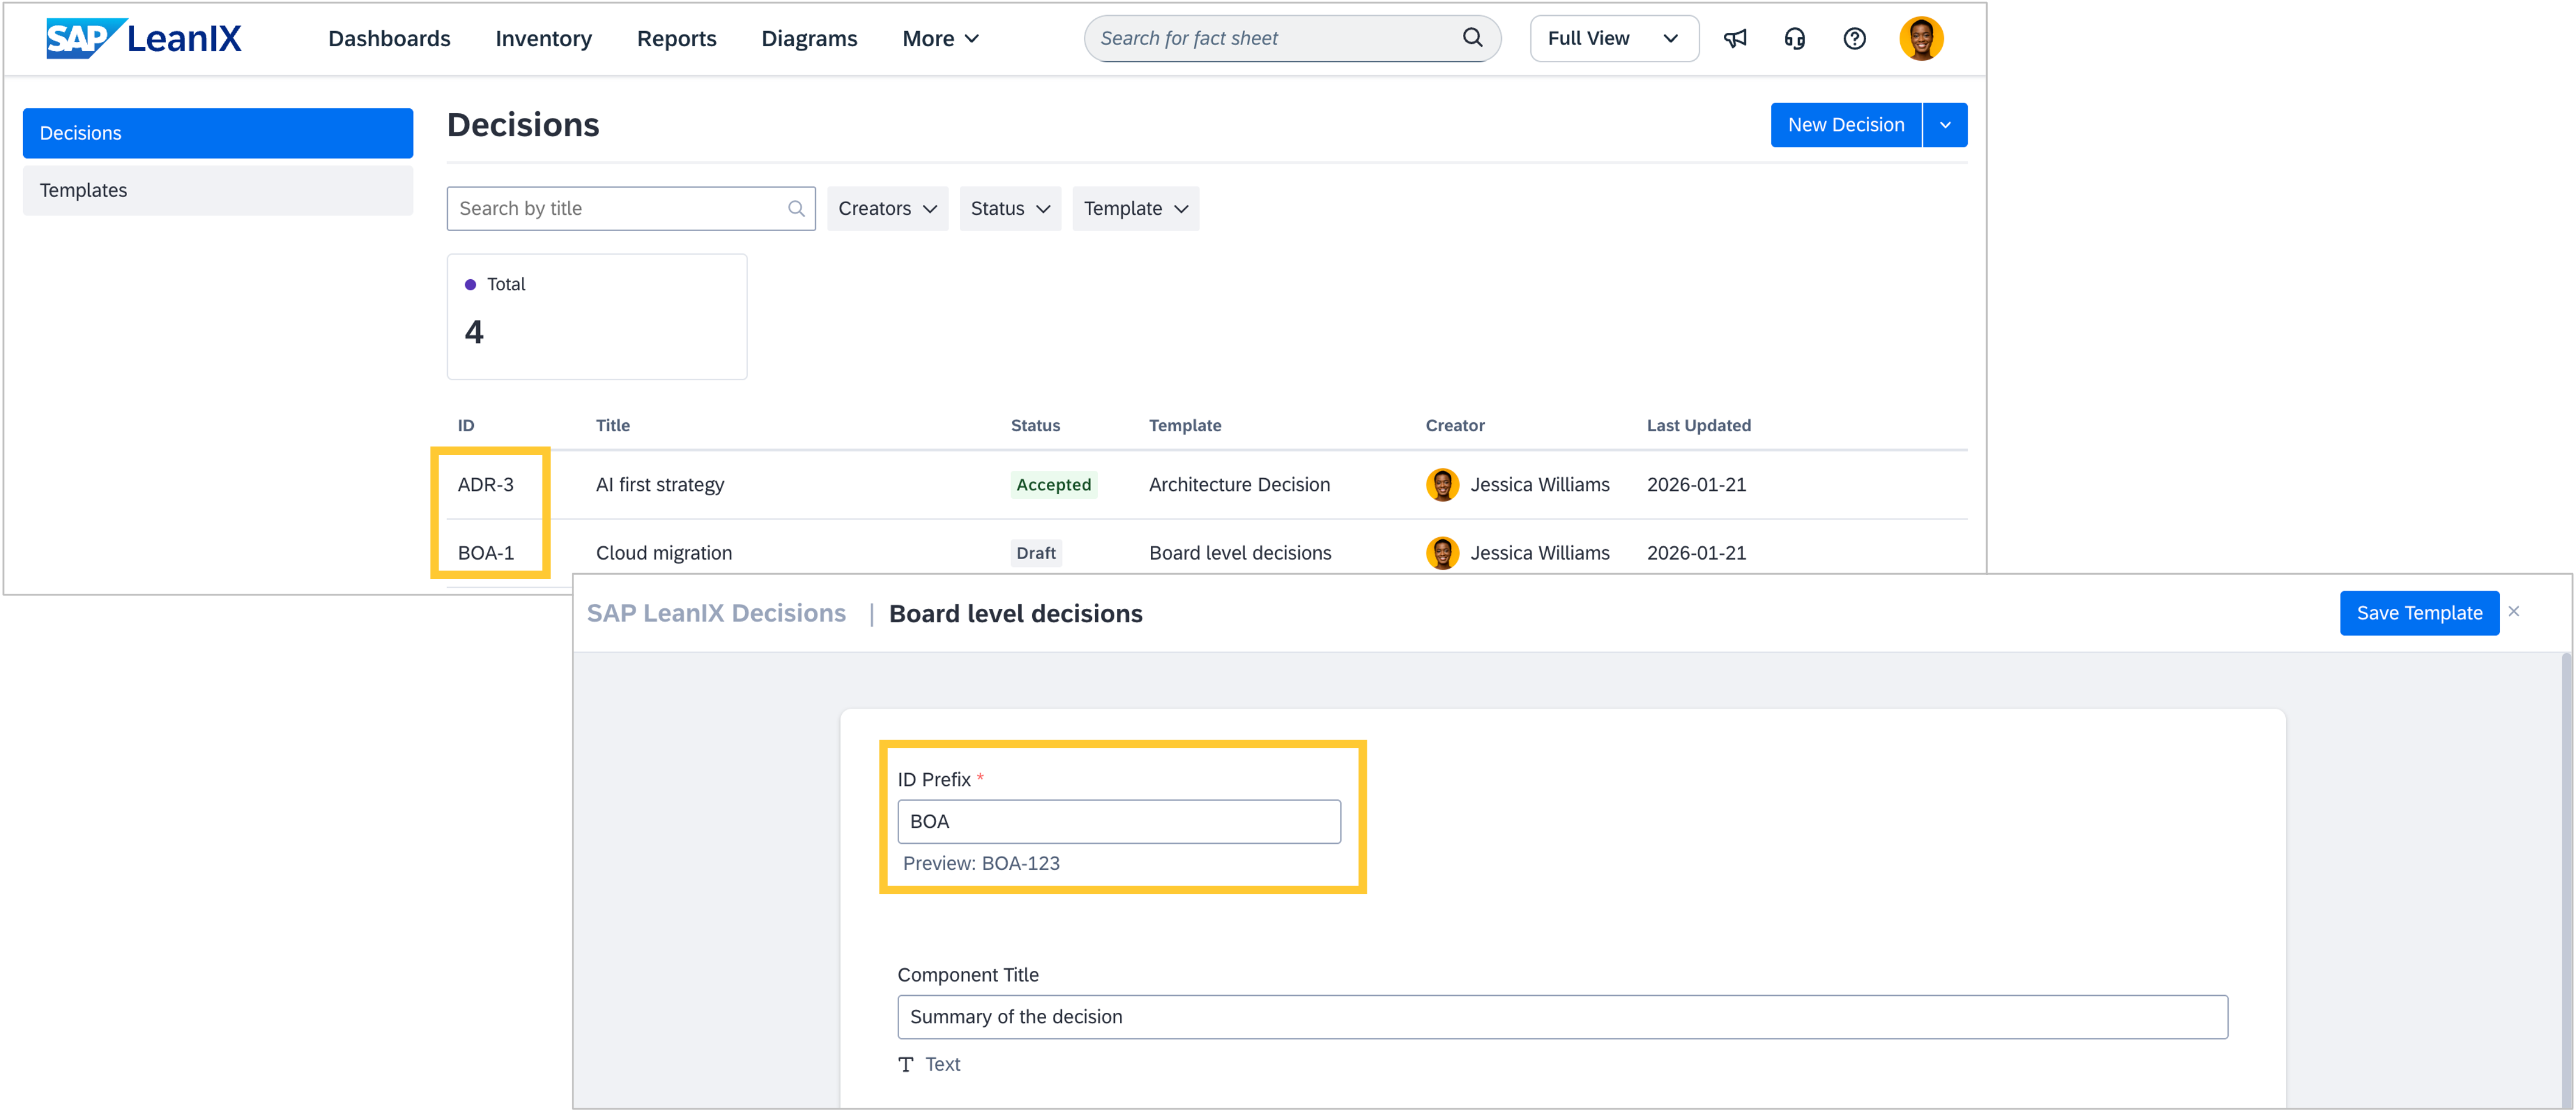Go to the Inventory tab
The width and height of the screenshot is (2576, 1112).
point(543,38)
